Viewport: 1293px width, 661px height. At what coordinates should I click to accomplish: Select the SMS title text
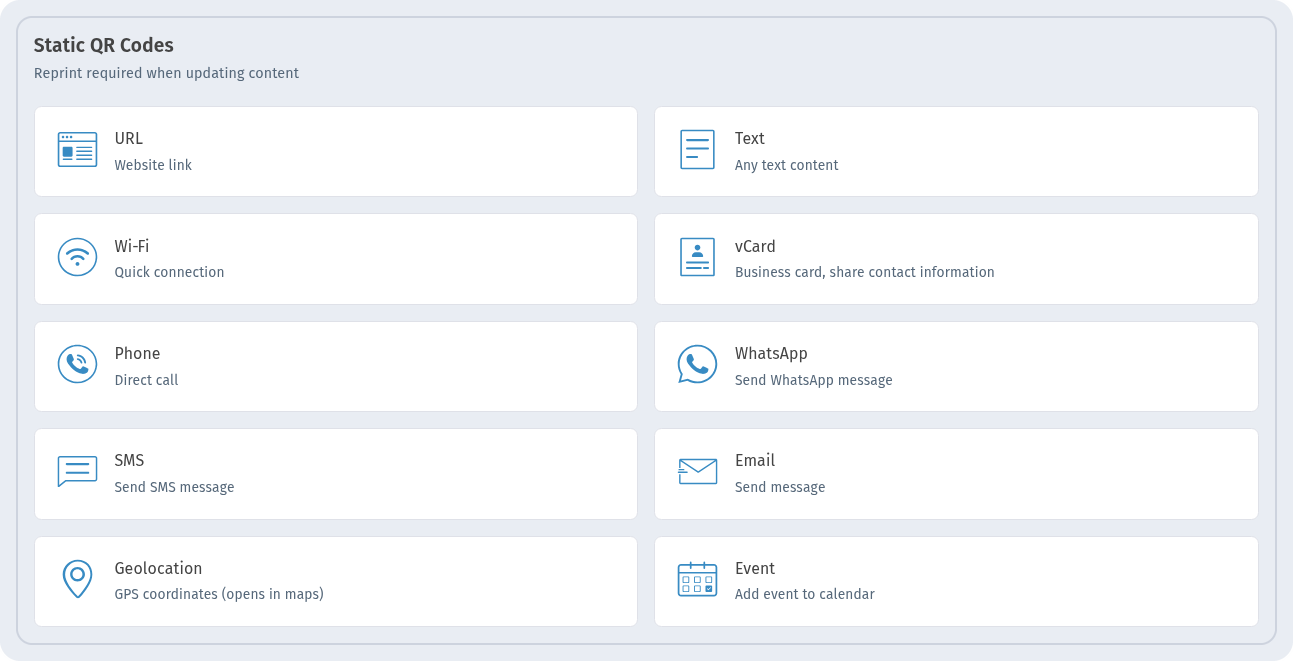[x=129, y=460]
